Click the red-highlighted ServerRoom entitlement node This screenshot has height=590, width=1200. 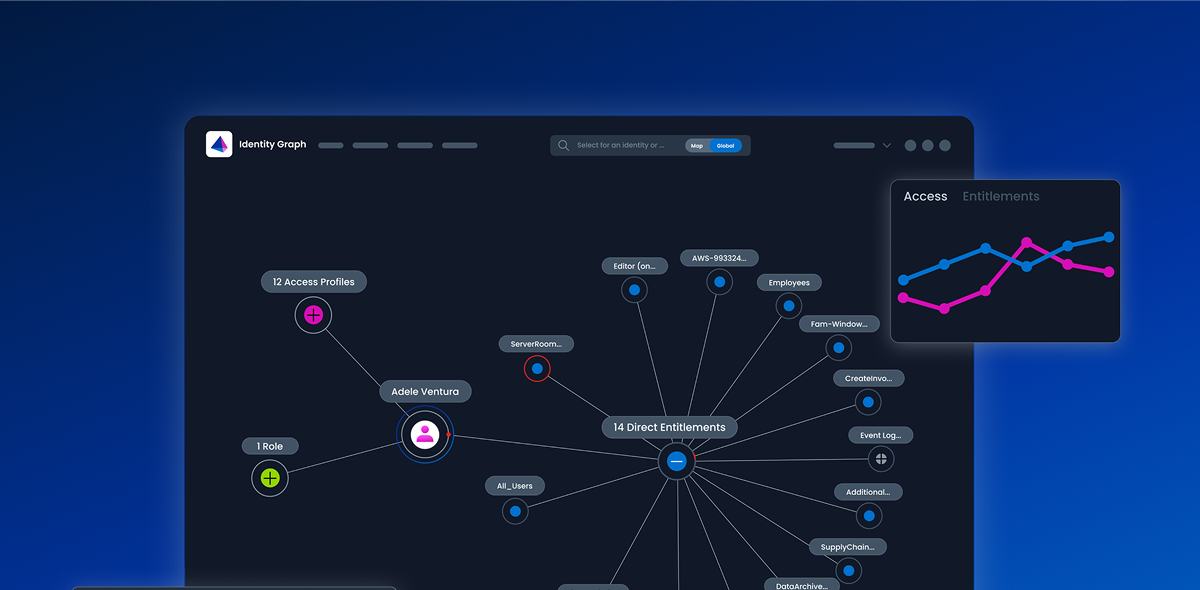pyautogui.click(x=537, y=368)
